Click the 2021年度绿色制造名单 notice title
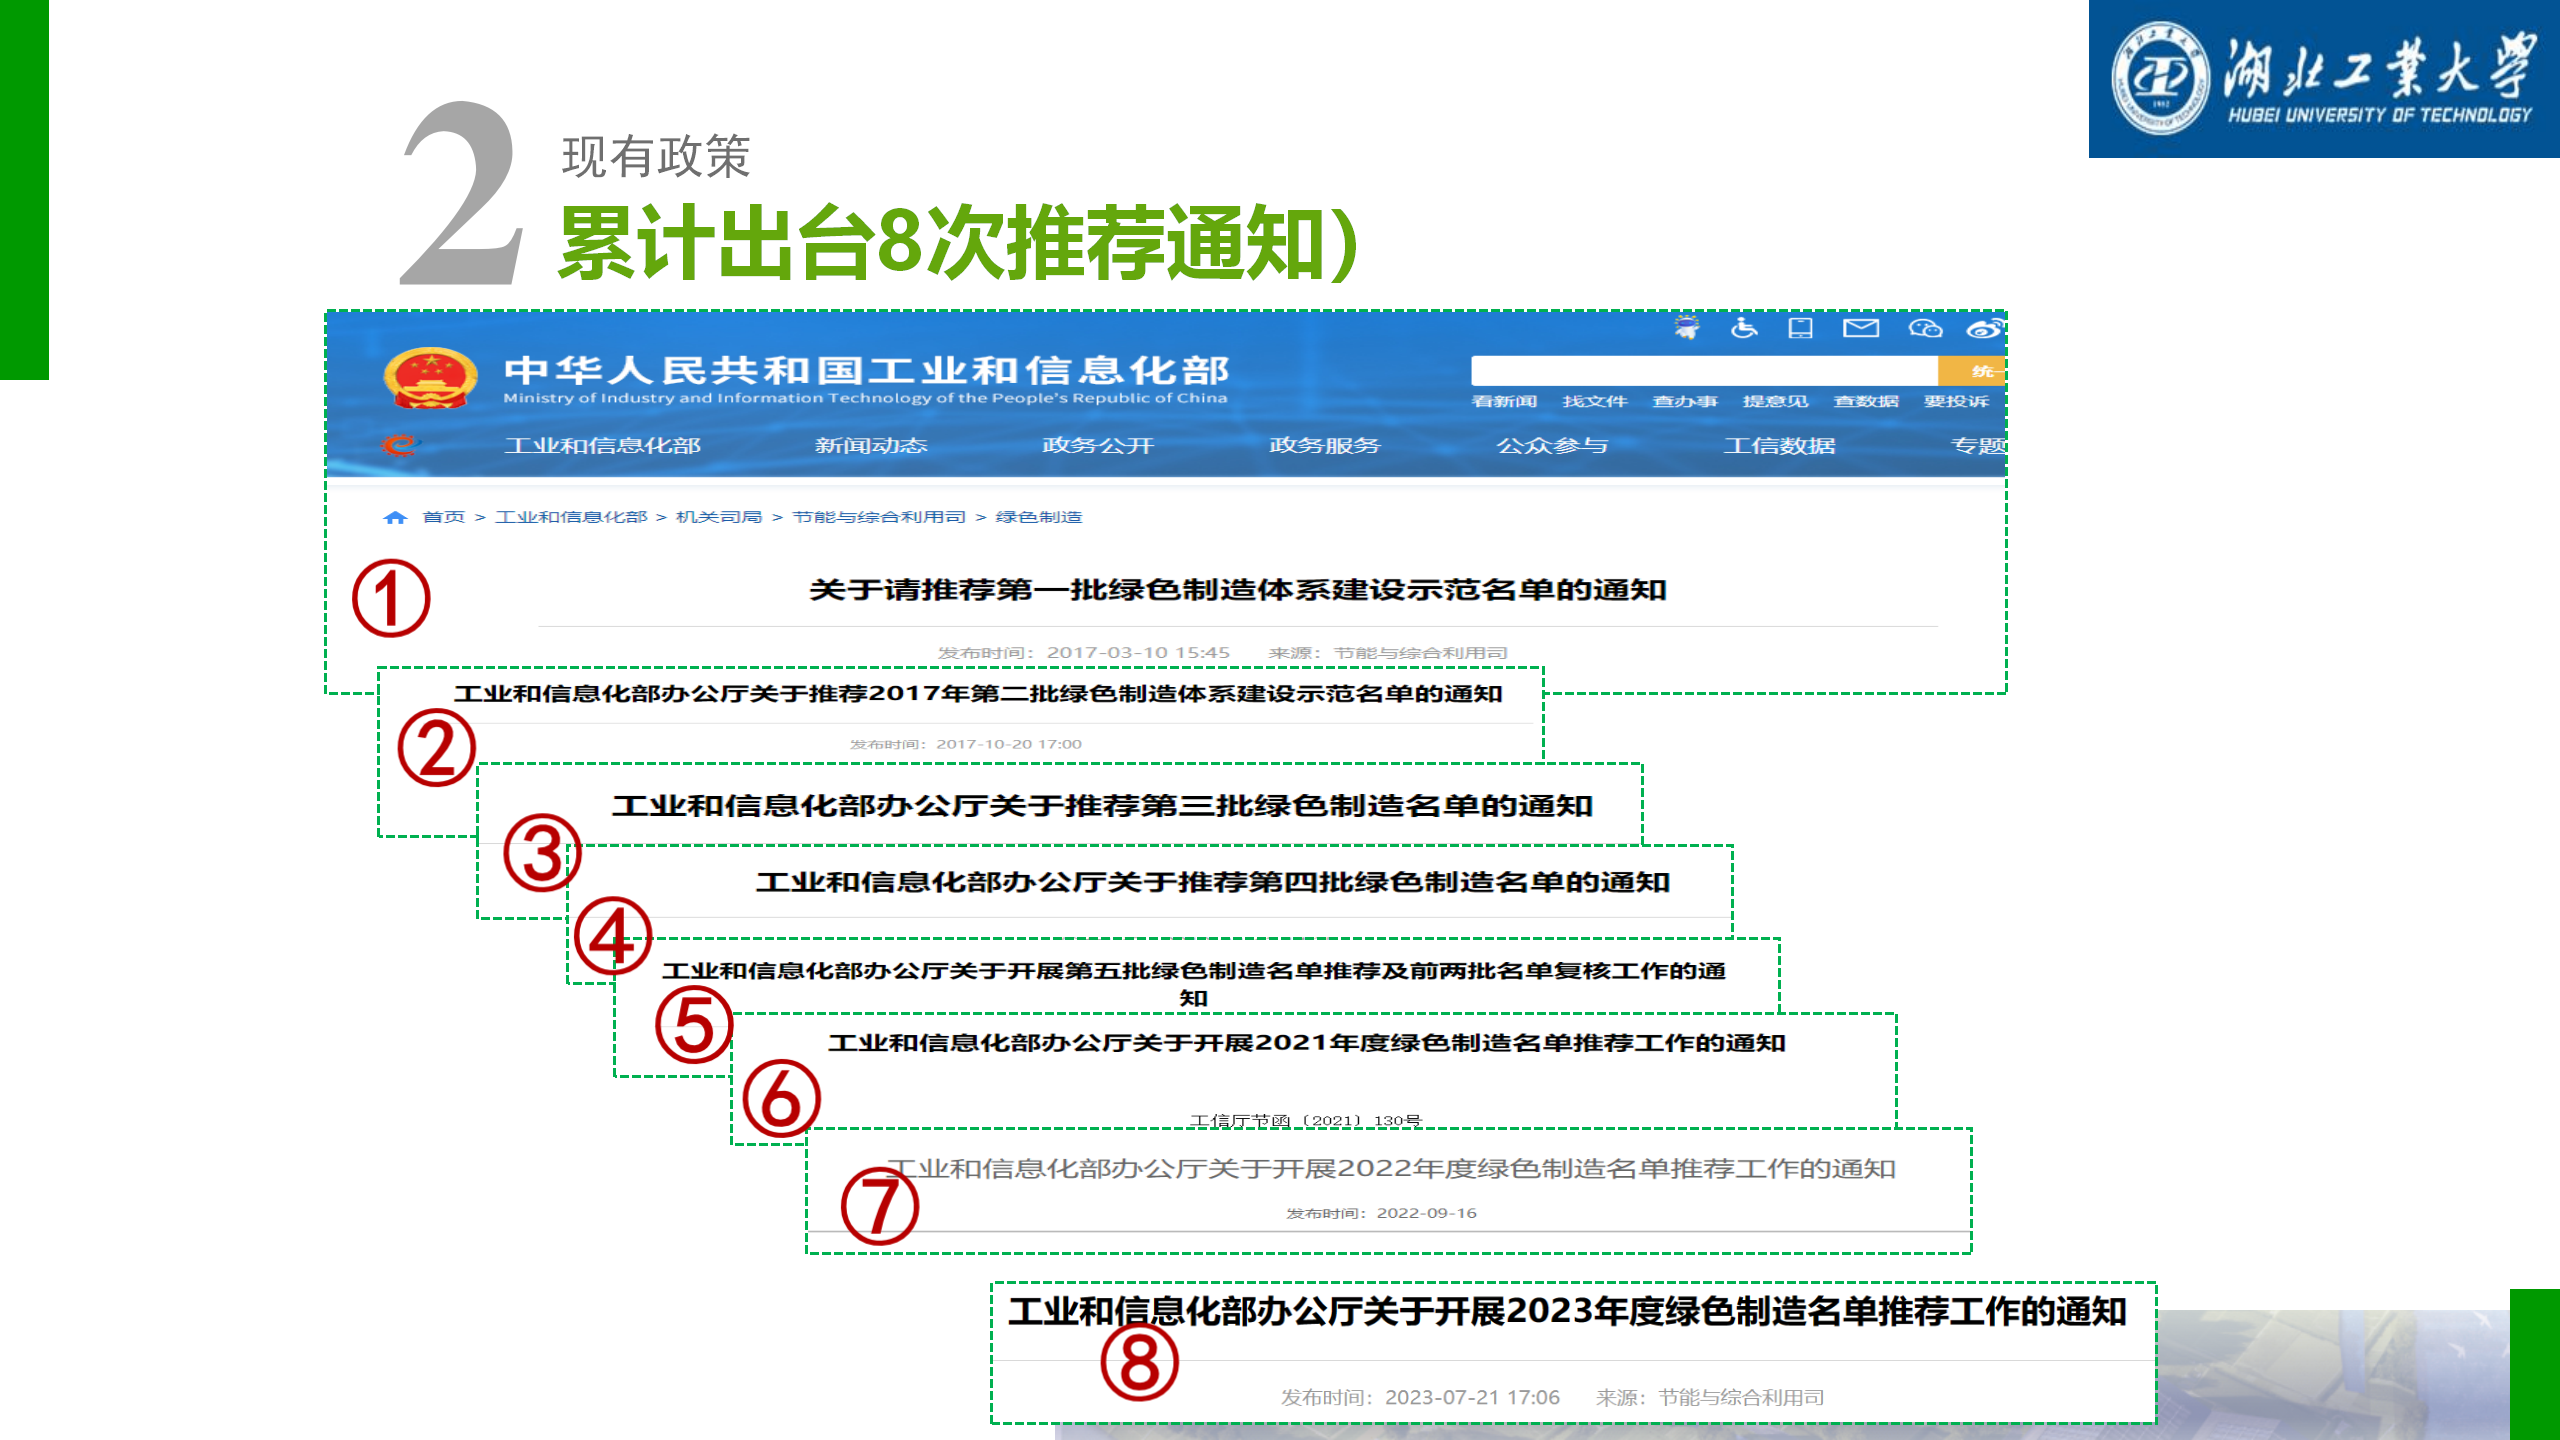The width and height of the screenshot is (2560, 1440). 1307,1043
